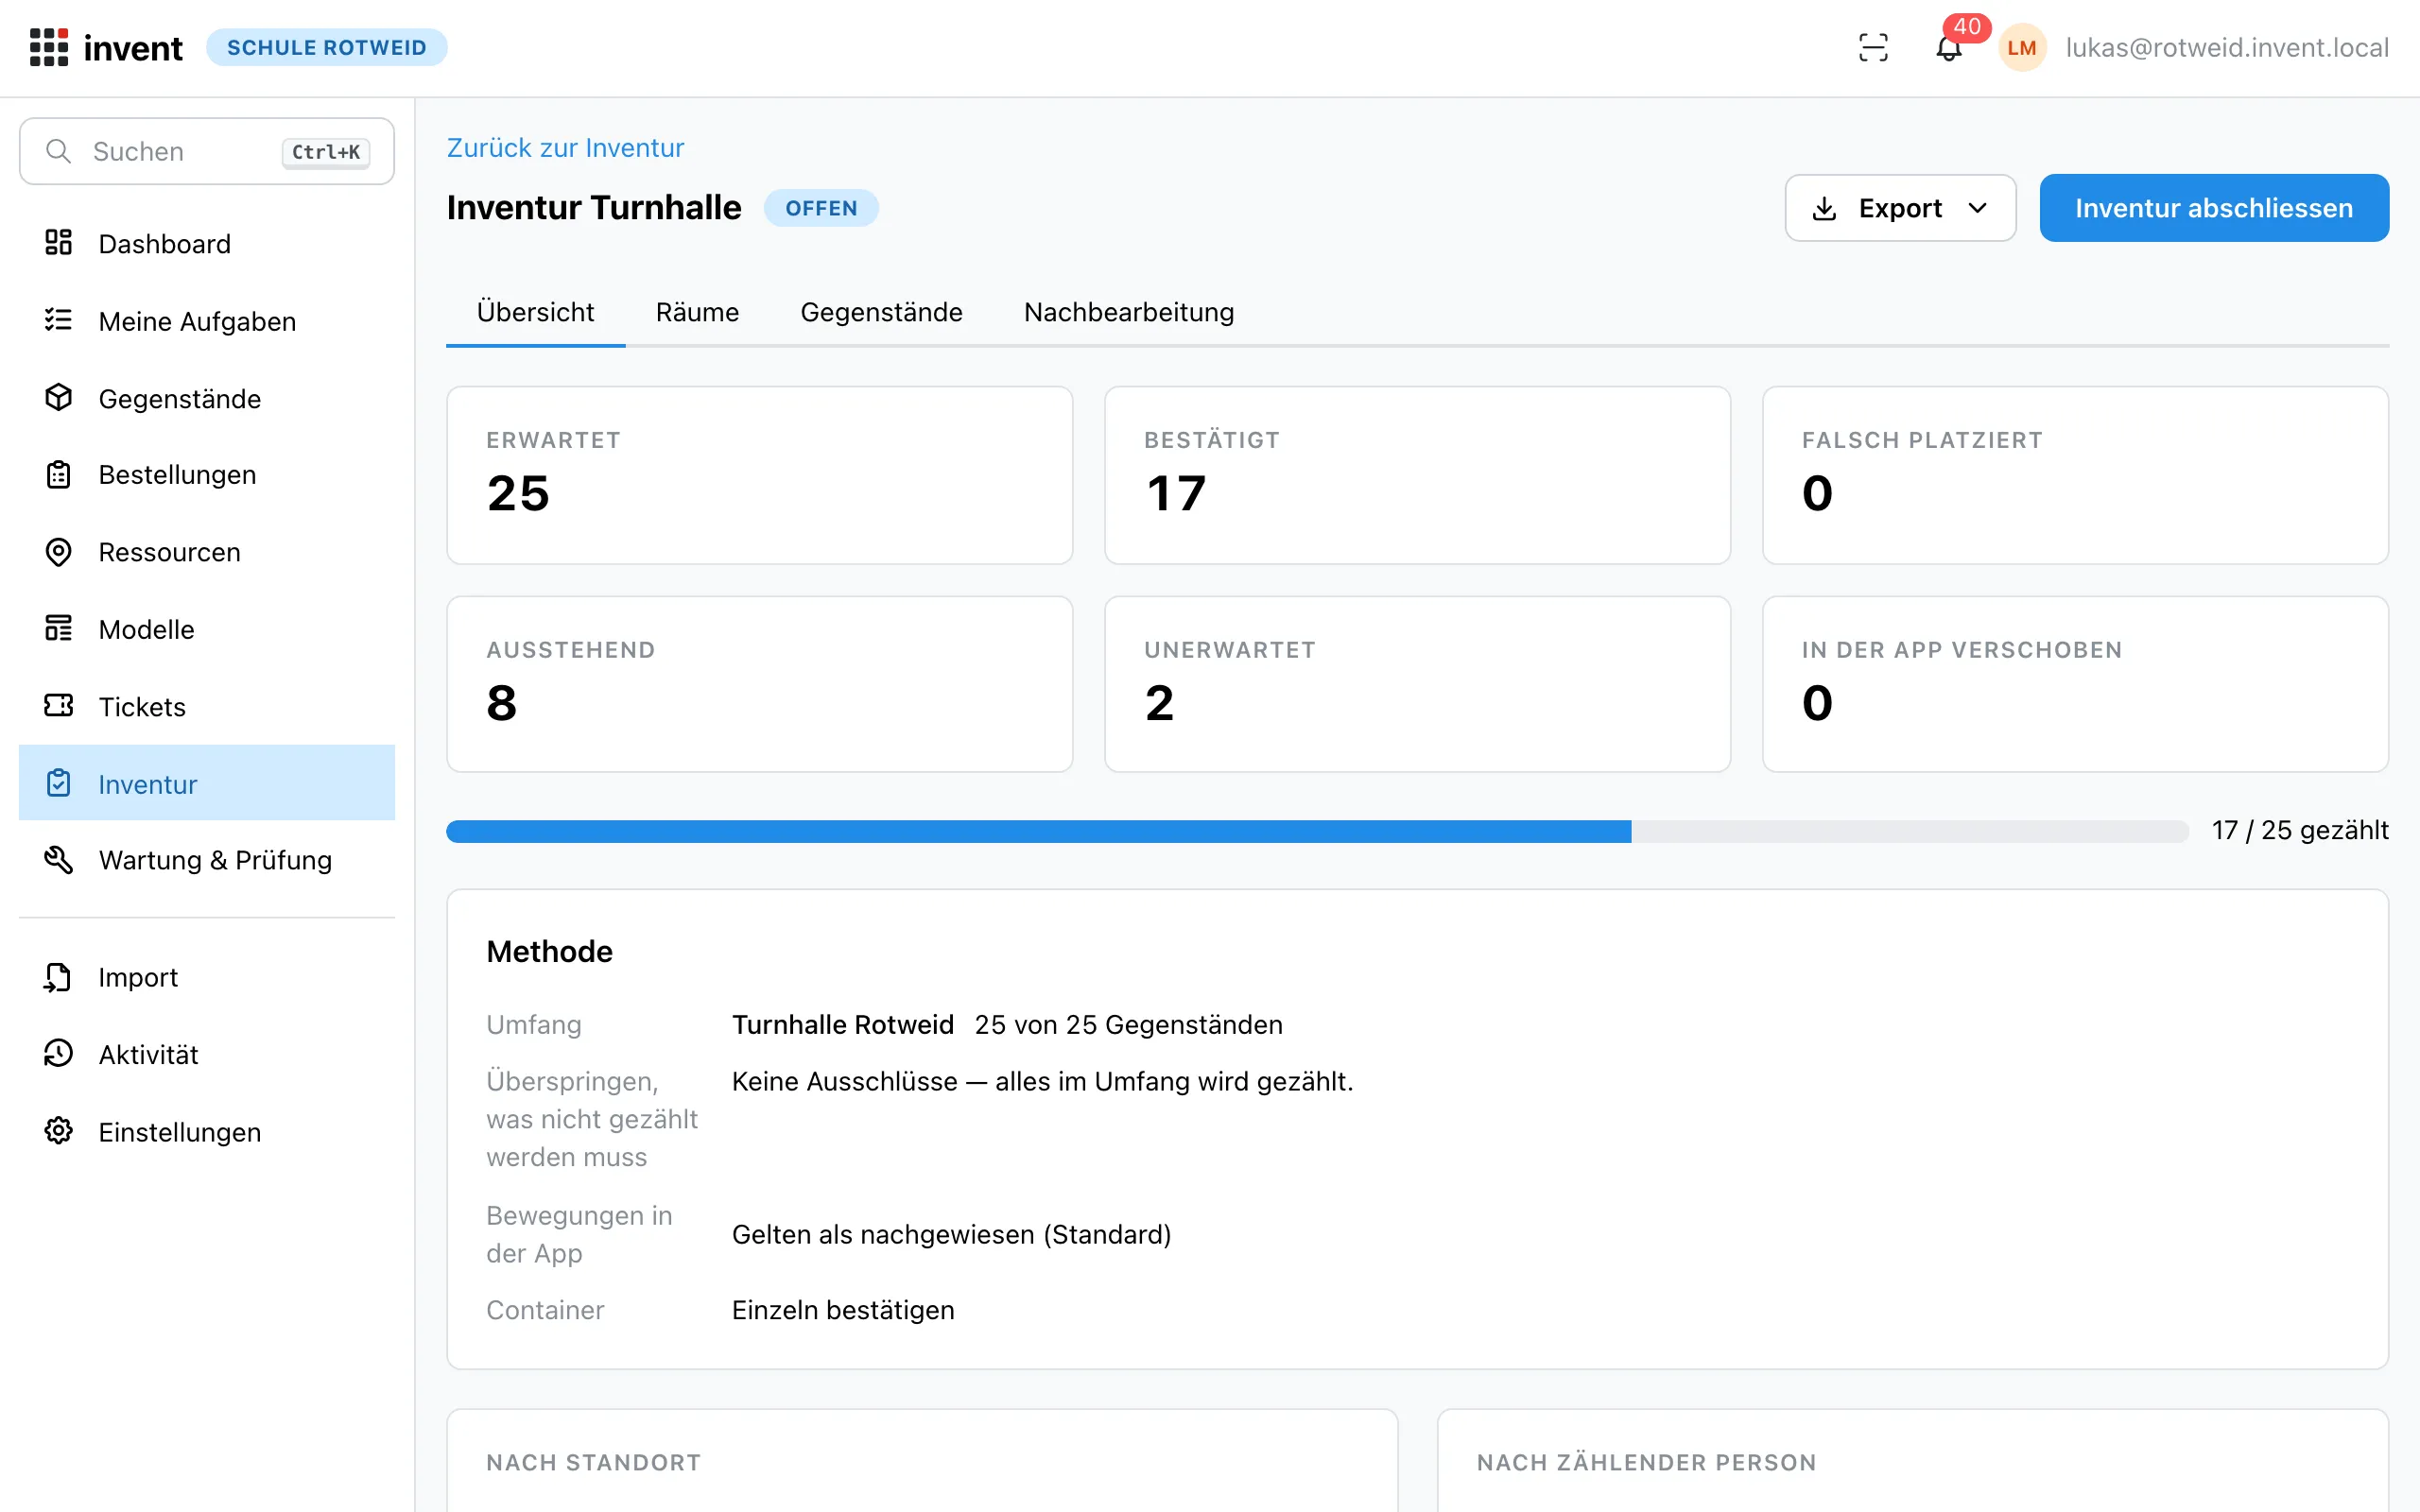Open Tickets in the sidebar

click(207, 707)
